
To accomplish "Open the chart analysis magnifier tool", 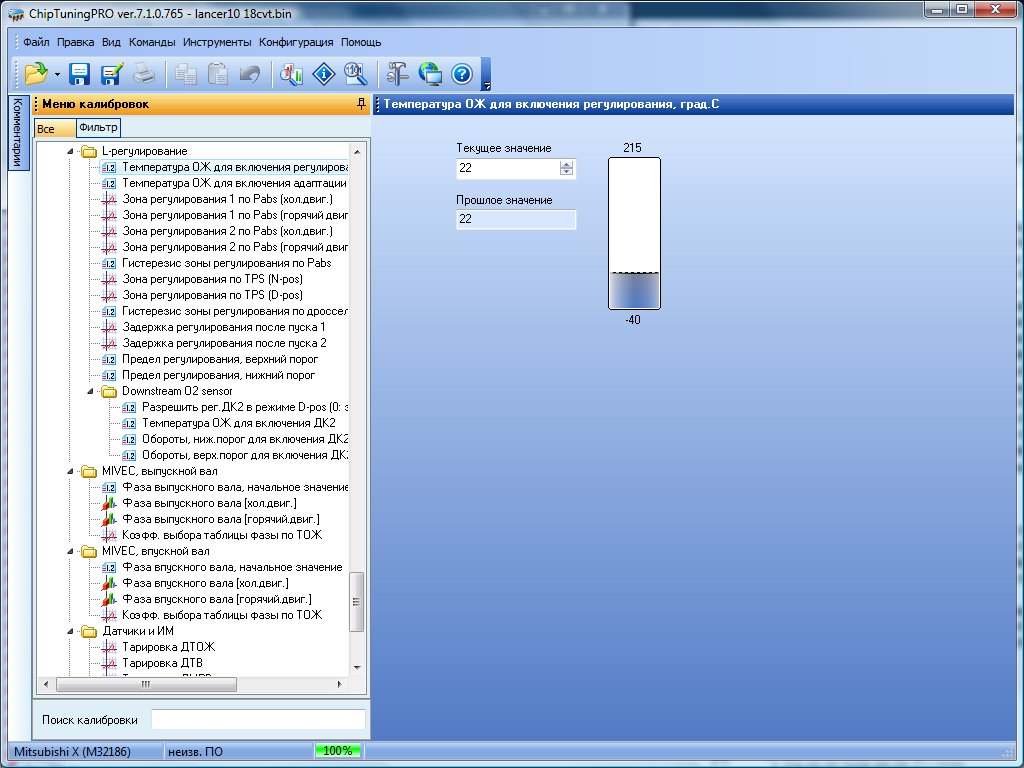I will click(291, 73).
